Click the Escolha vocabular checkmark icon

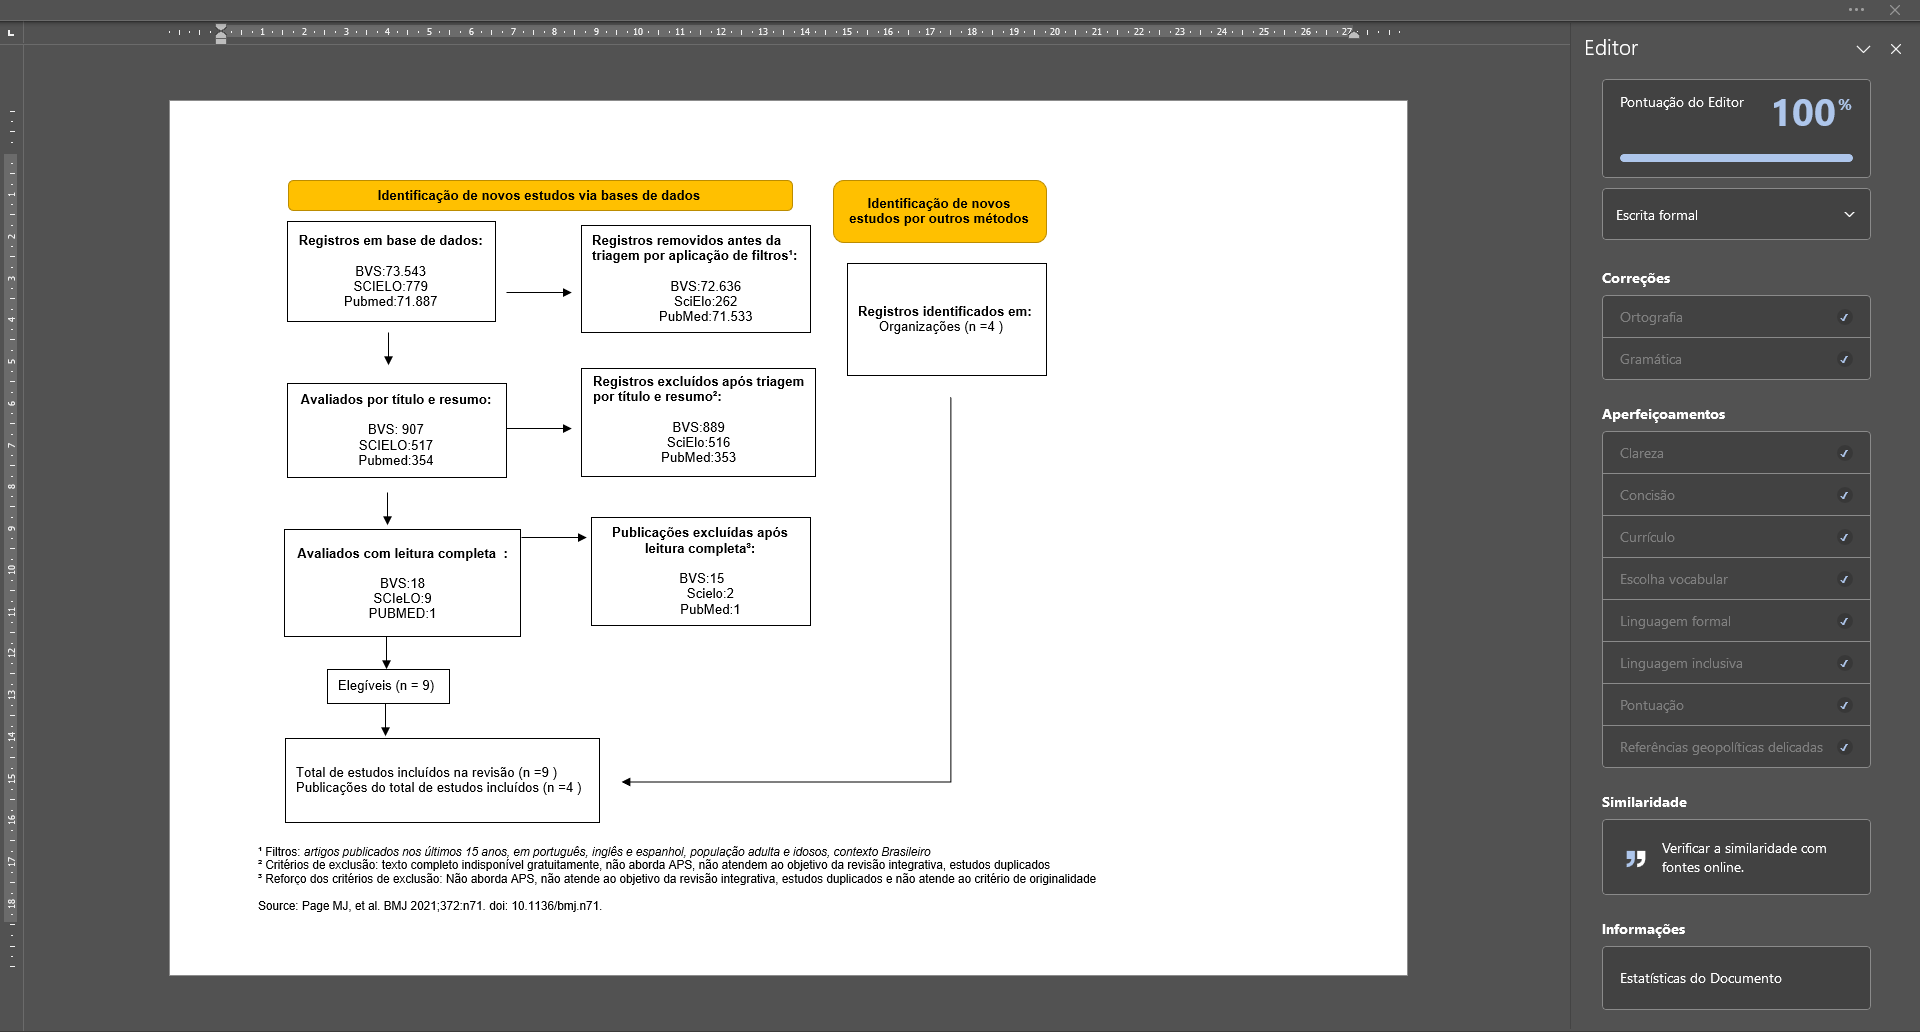point(1844,579)
